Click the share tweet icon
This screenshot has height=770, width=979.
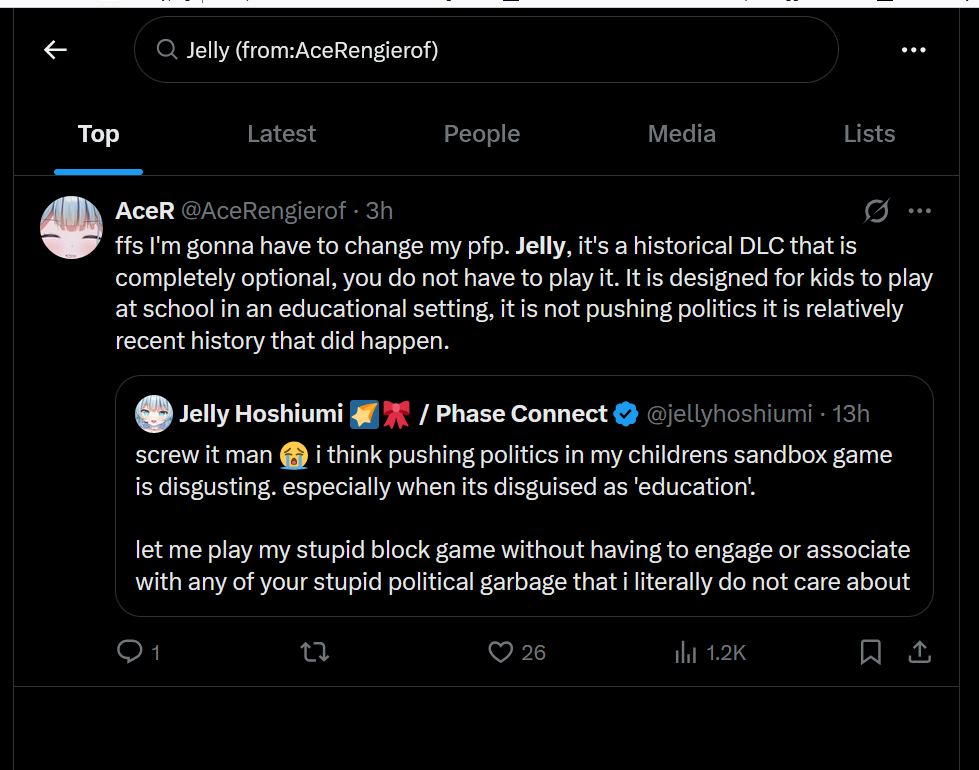[919, 652]
